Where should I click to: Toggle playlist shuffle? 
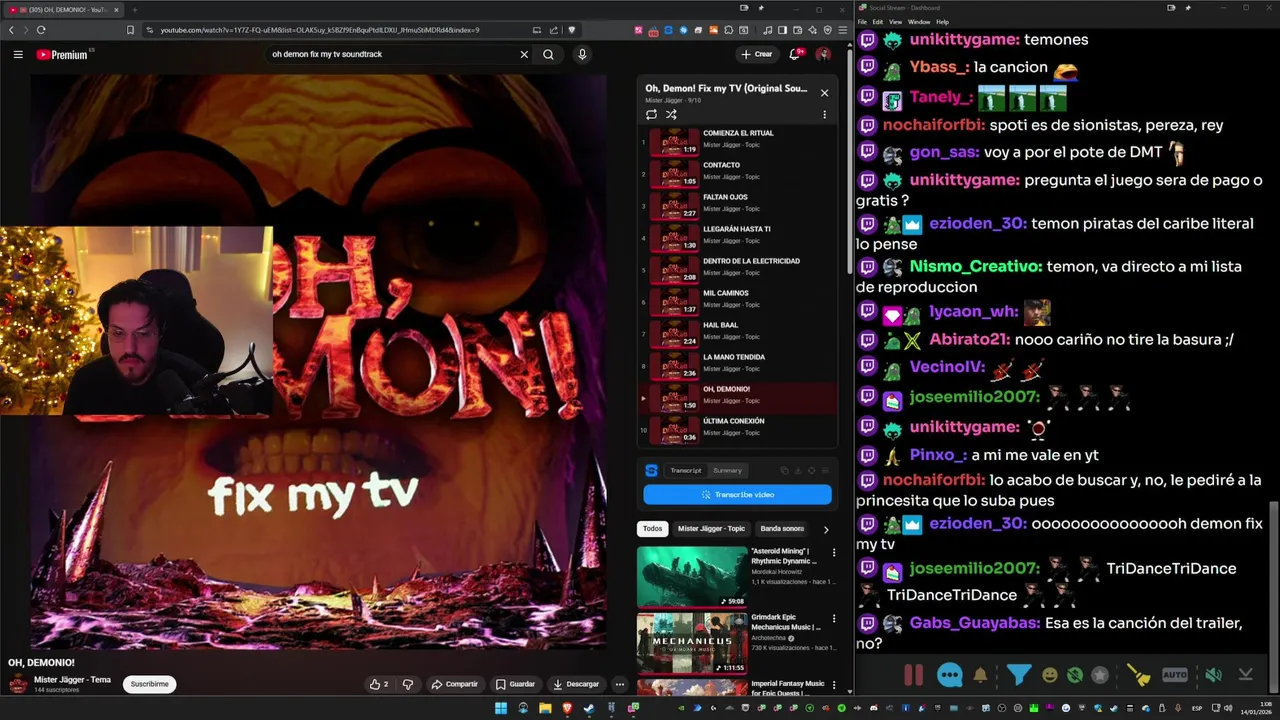671,114
